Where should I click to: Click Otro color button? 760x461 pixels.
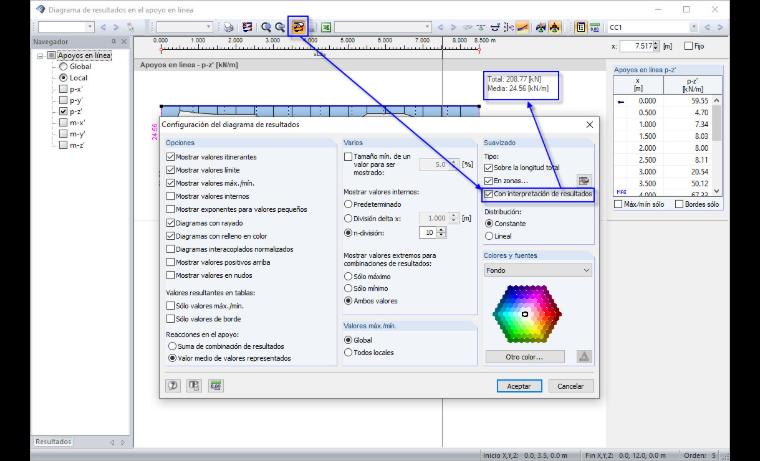(524, 357)
